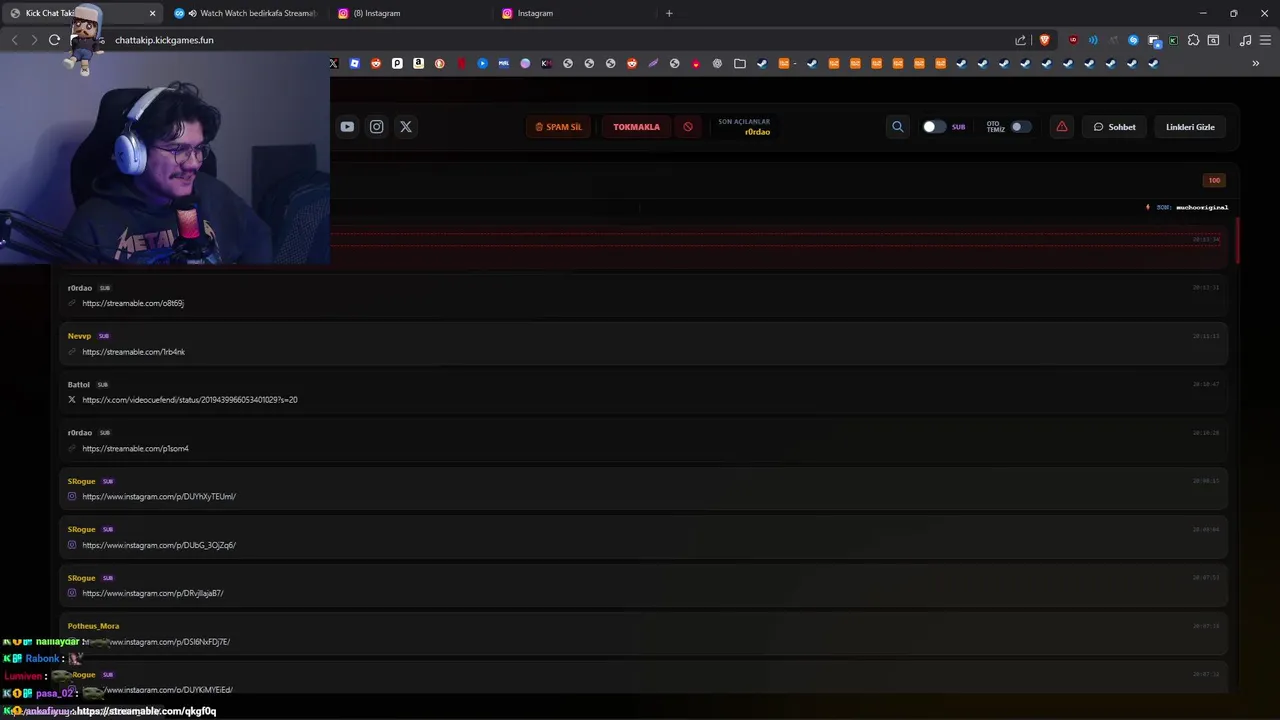1280x720 pixels.
Task: Click the red ban circle icon
Action: tap(688, 127)
